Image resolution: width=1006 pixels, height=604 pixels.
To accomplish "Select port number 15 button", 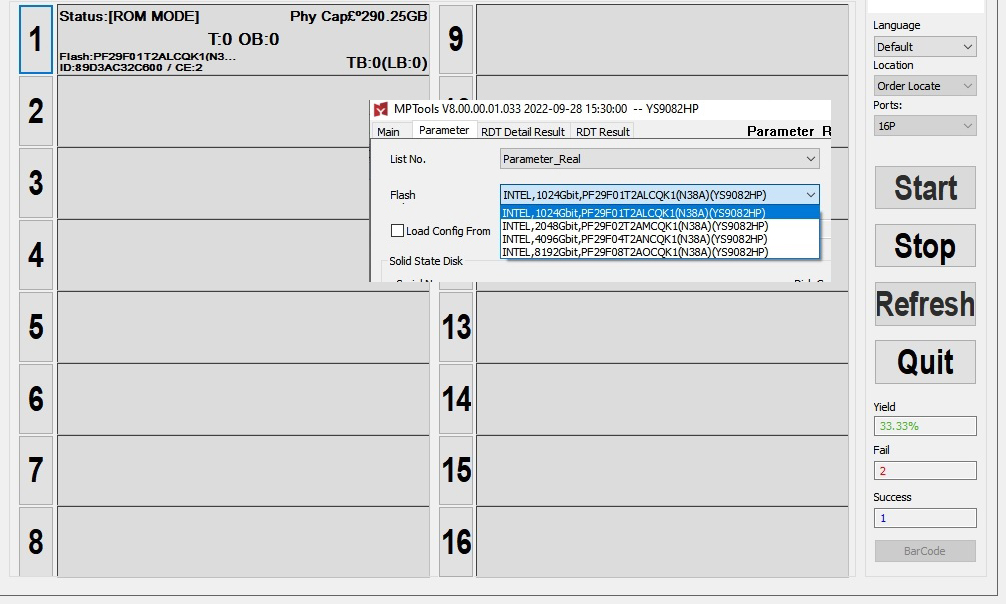I will pyautogui.click(x=456, y=470).
